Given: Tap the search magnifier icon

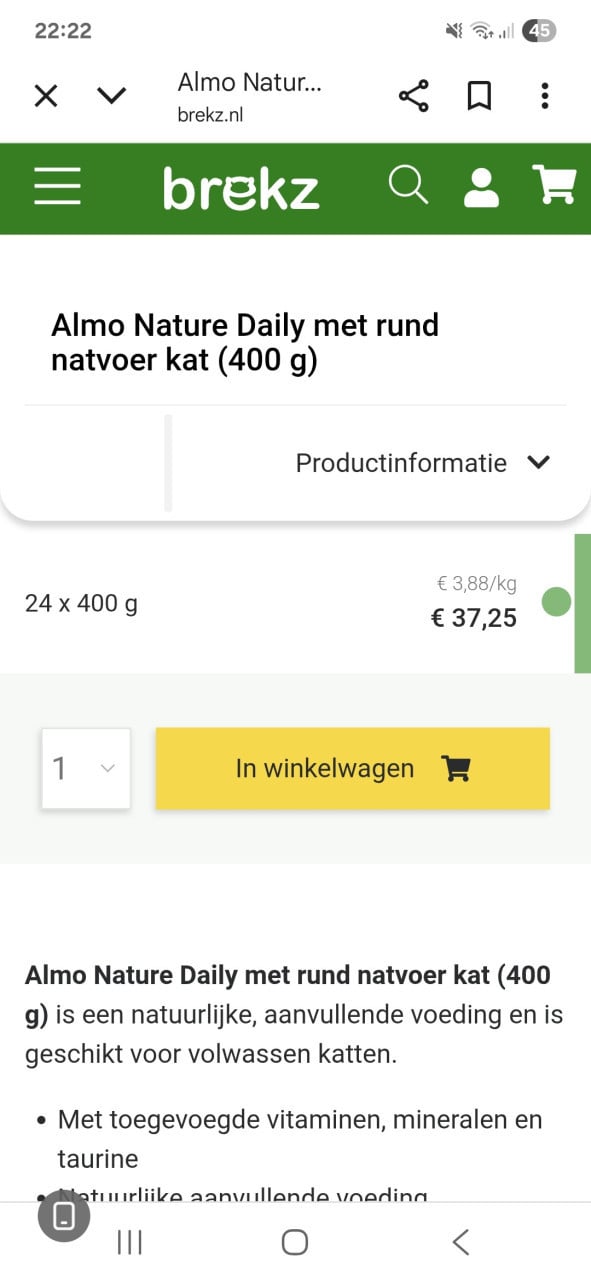Looking at the screenshot, I should tap(408, 186).
